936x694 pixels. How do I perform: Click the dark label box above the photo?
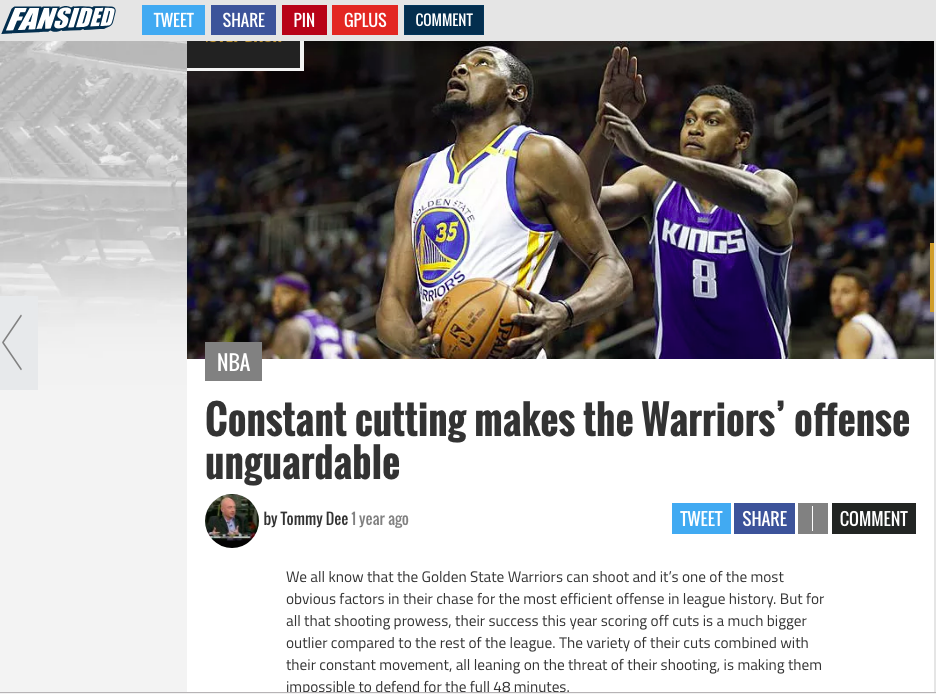pos(245,54)
